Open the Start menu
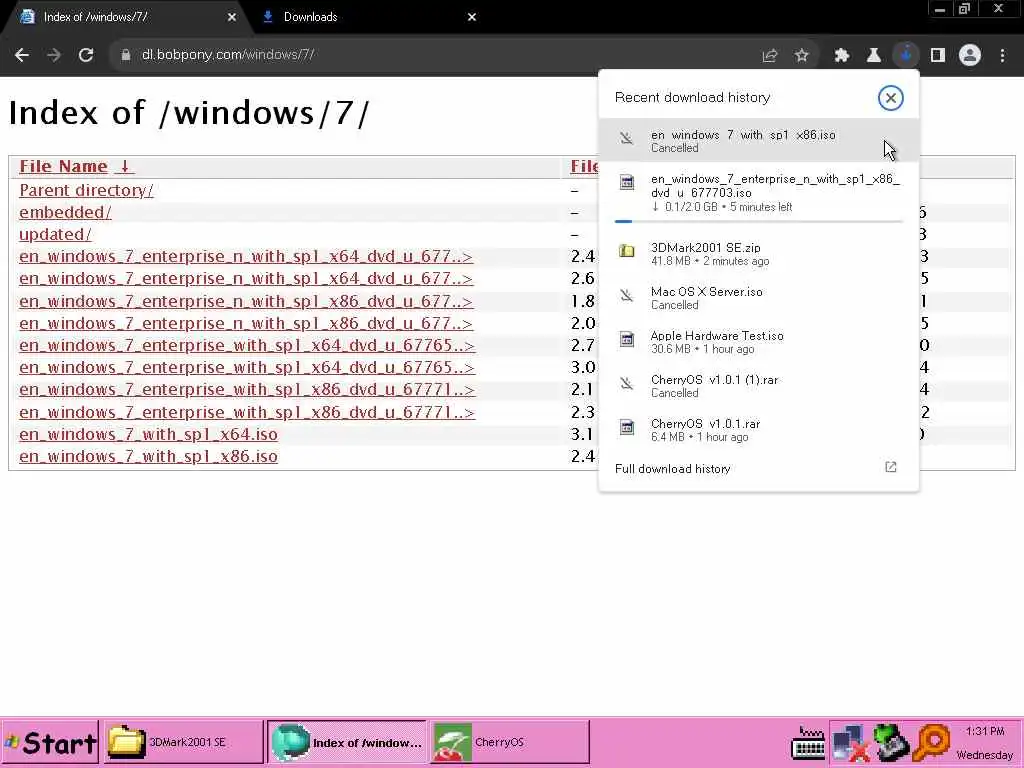This screenshot has width=1024, height=768. (50, 742)
